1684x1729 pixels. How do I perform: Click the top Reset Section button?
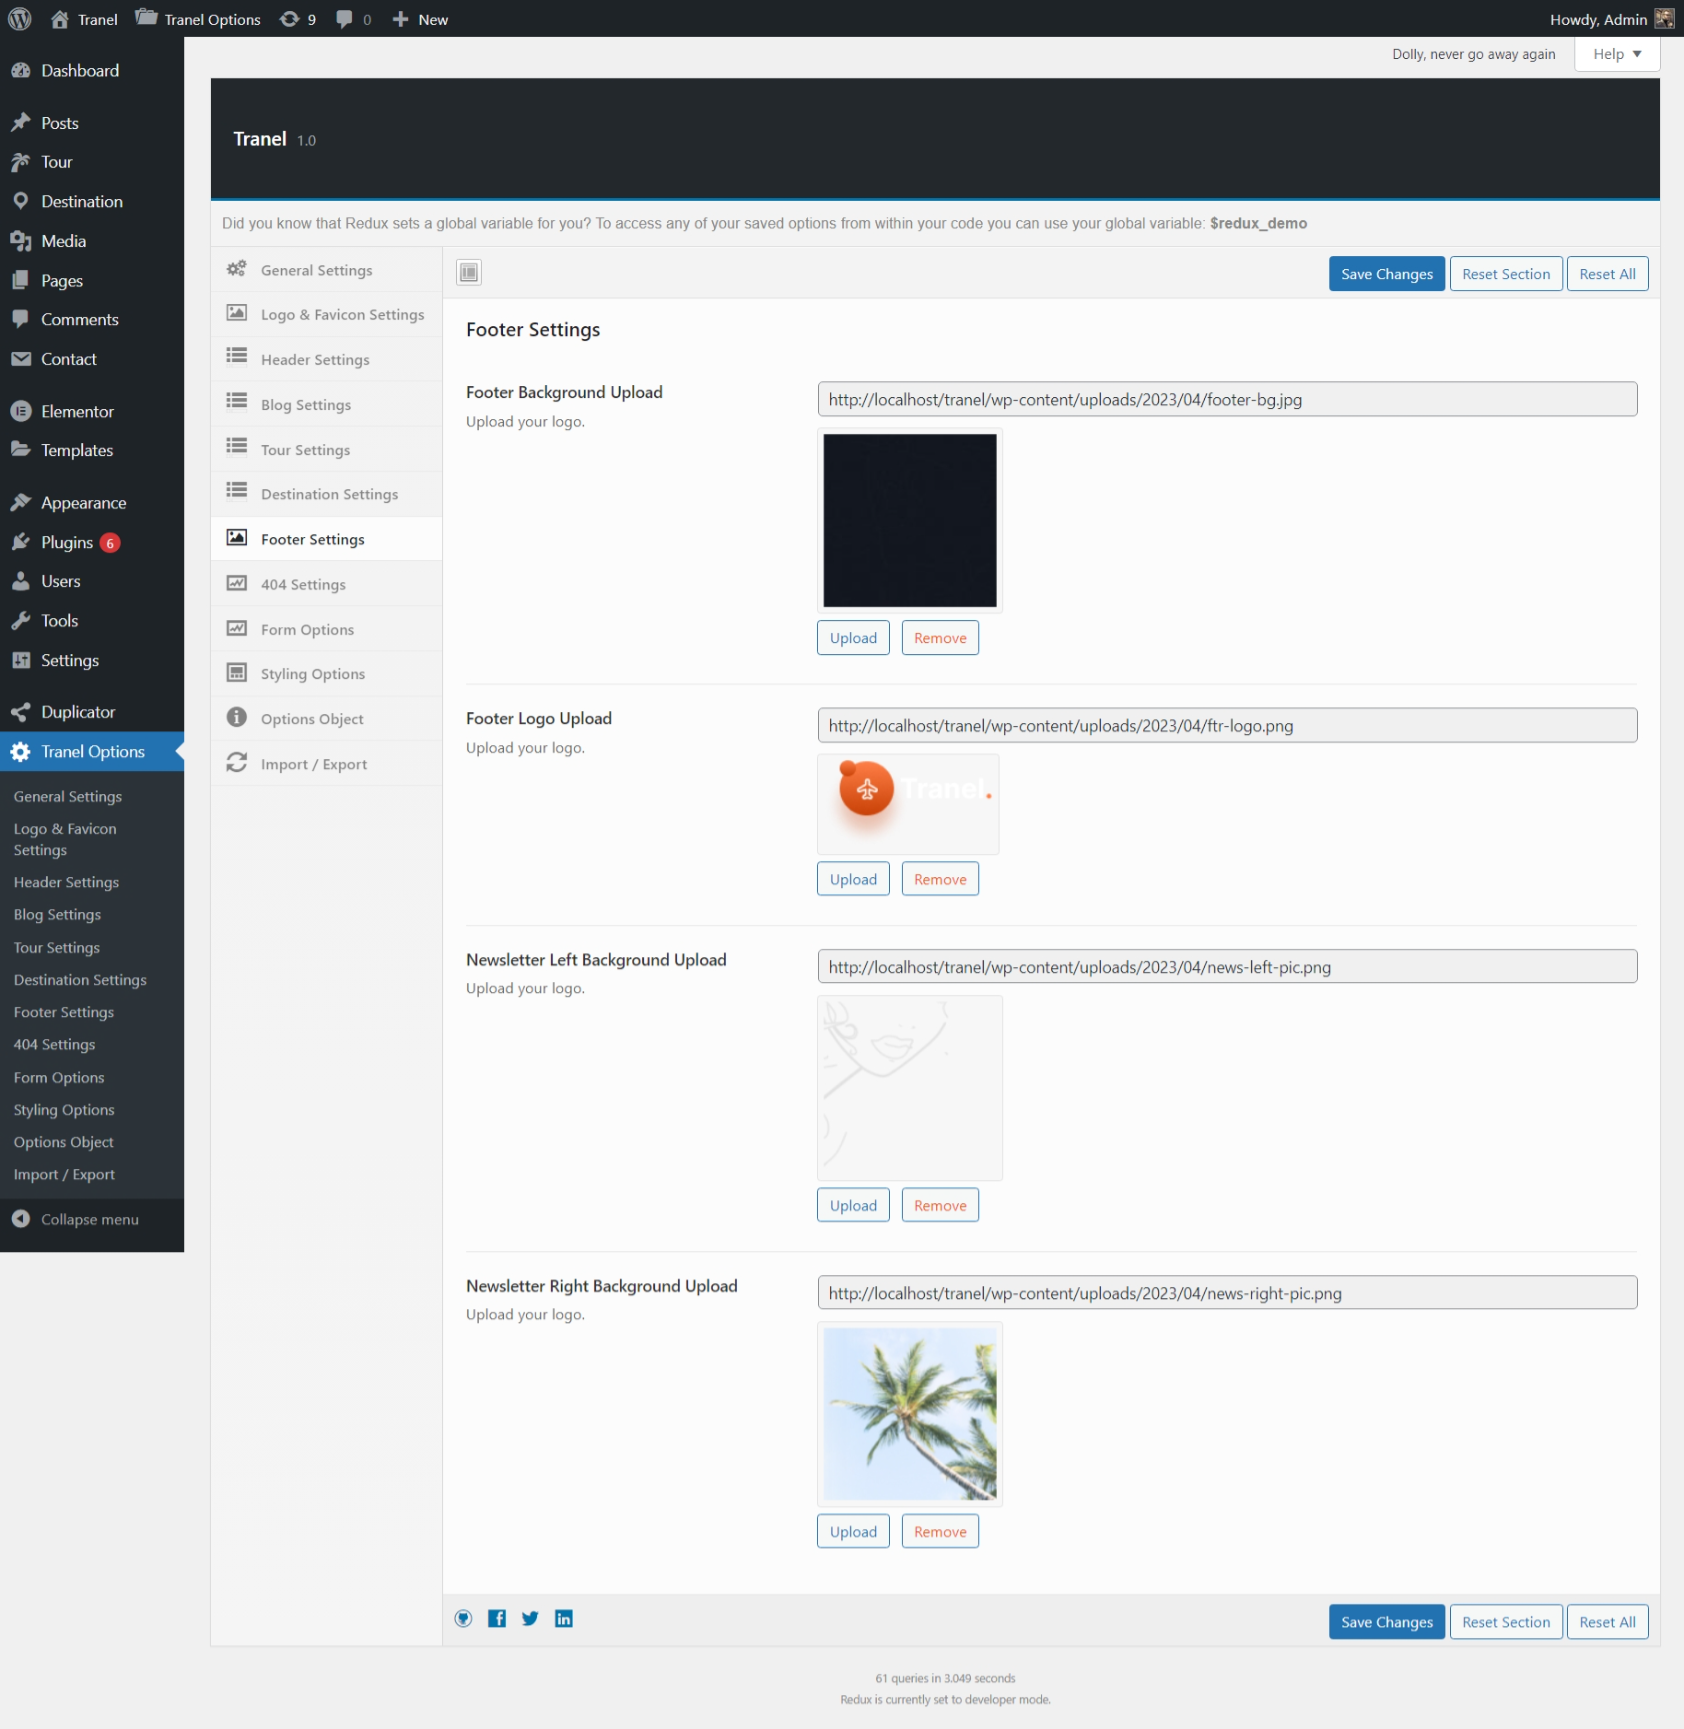pos(1506,274)
